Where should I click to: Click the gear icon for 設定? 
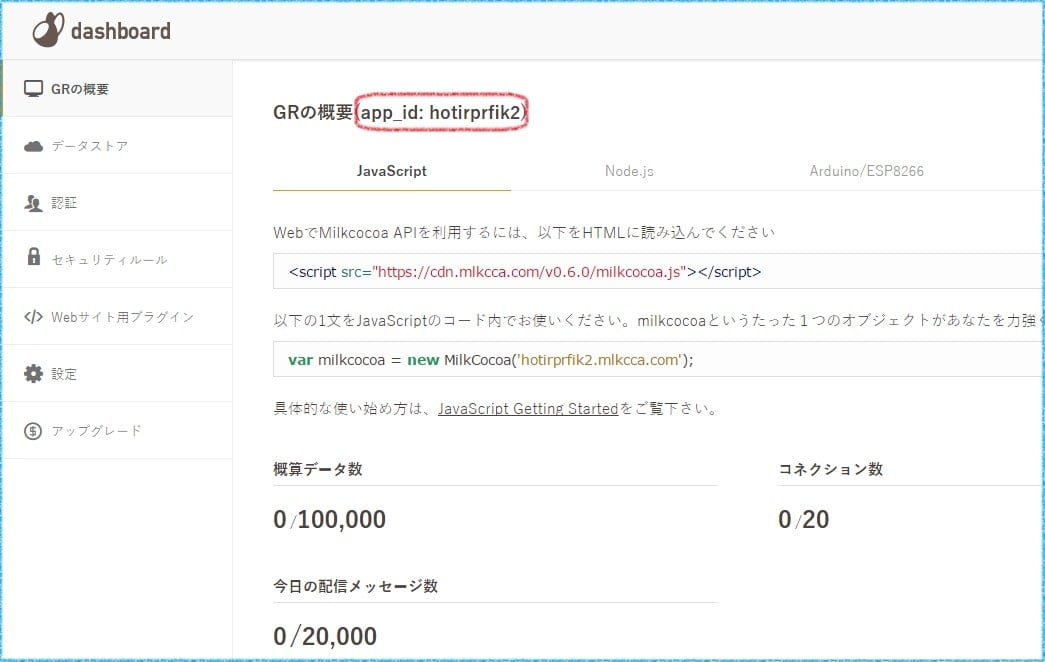pos(34,374)
